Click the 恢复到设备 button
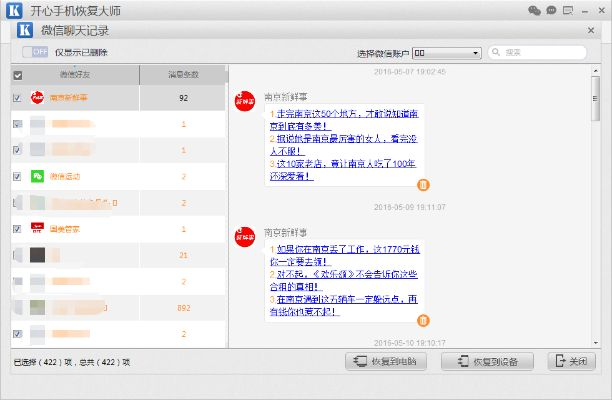Viewport: 612px width, 400px height. click(x=487, y=361)
